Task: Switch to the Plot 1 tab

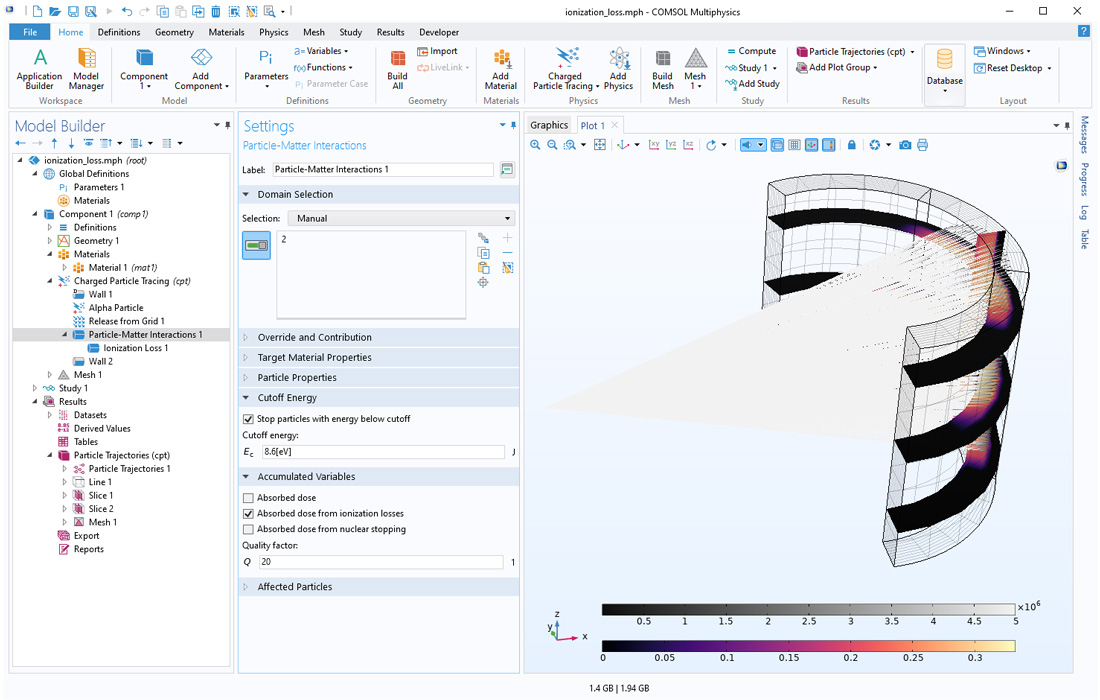Action: 593,125
